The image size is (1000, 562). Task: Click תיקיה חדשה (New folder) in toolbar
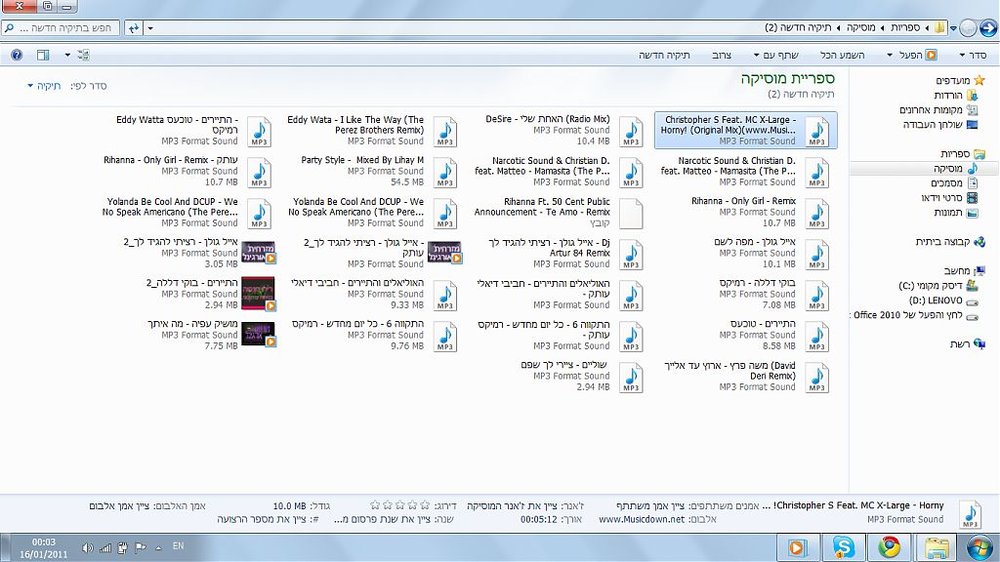(x=665, y=55)
